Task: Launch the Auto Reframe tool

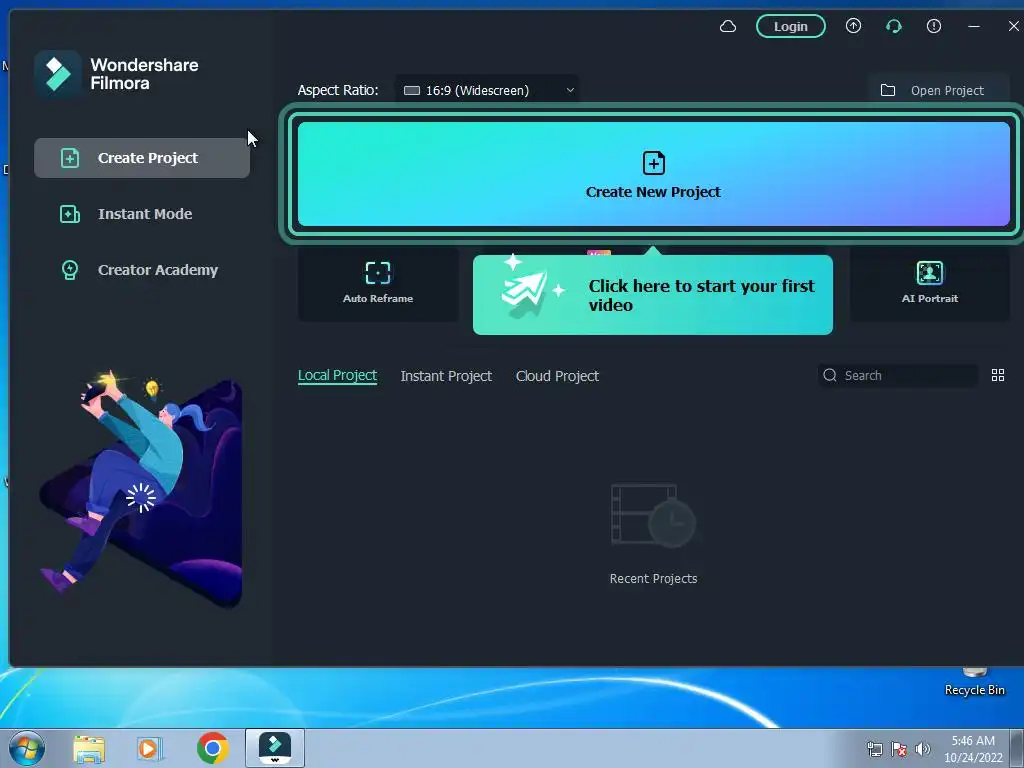Action: tap(378, 283)
